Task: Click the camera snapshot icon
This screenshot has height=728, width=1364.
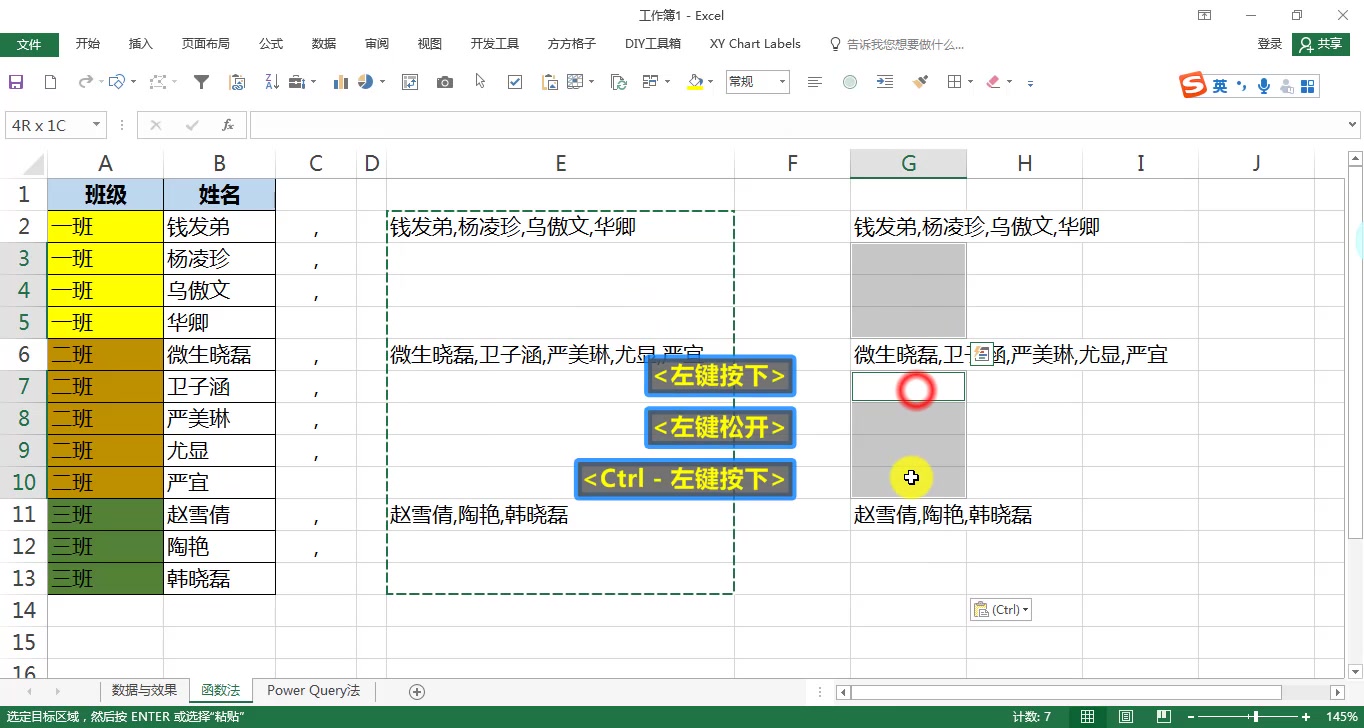Action: 445,82
